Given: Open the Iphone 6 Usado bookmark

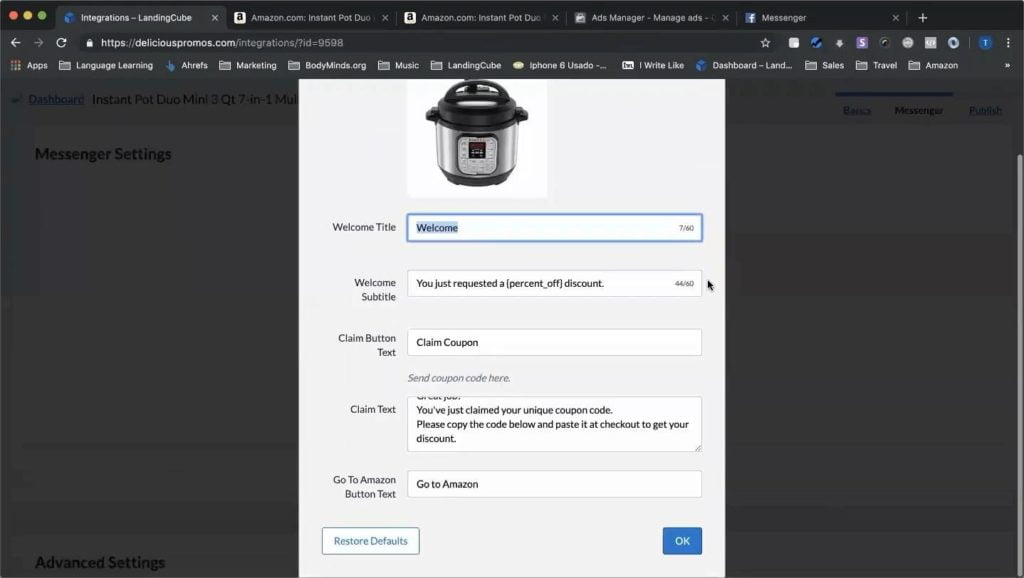Looking at the screenshot, I should pos(560,65).
